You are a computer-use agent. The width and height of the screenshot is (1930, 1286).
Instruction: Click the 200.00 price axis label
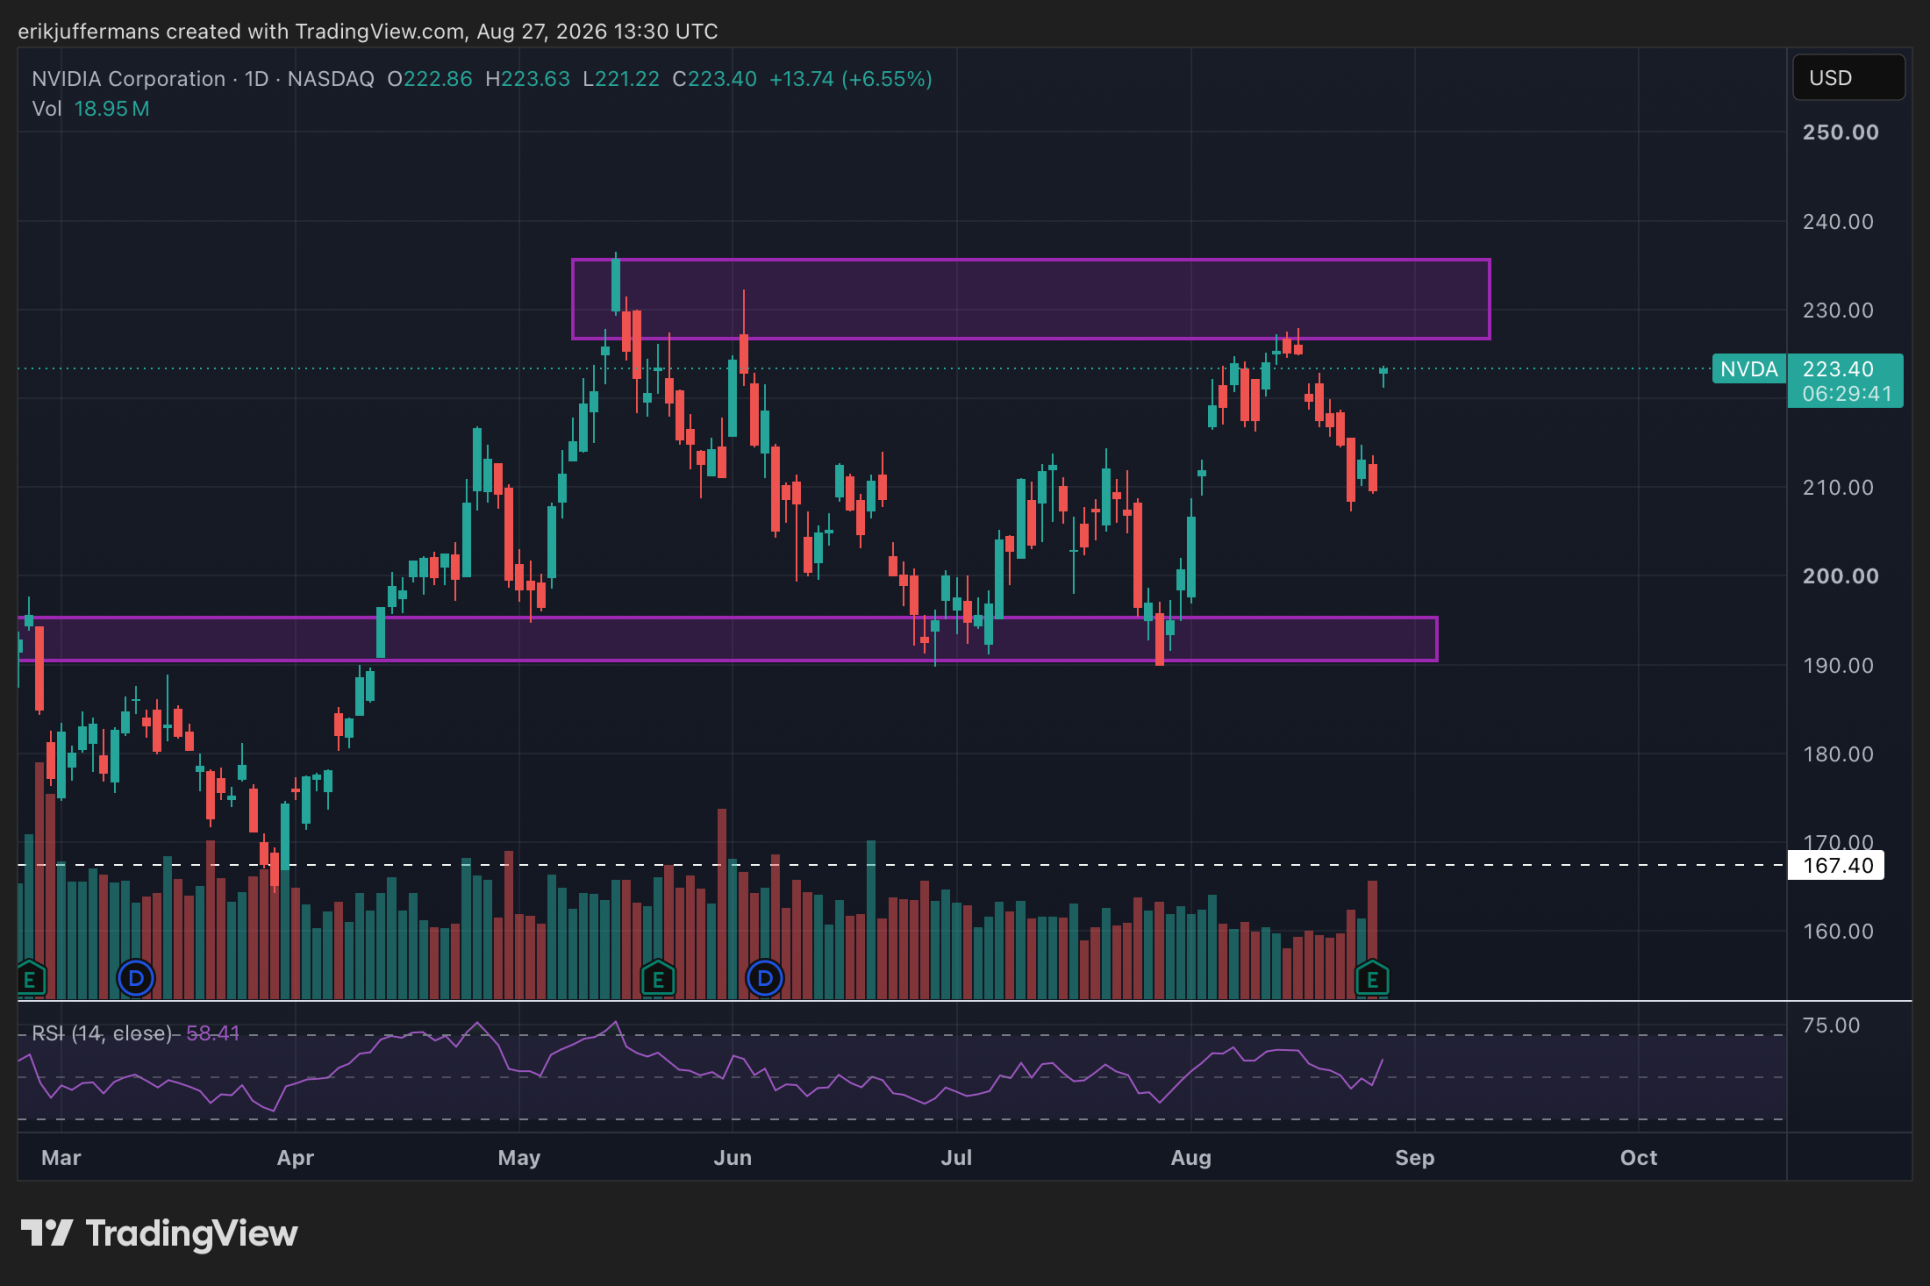[x=1840, y=576]
